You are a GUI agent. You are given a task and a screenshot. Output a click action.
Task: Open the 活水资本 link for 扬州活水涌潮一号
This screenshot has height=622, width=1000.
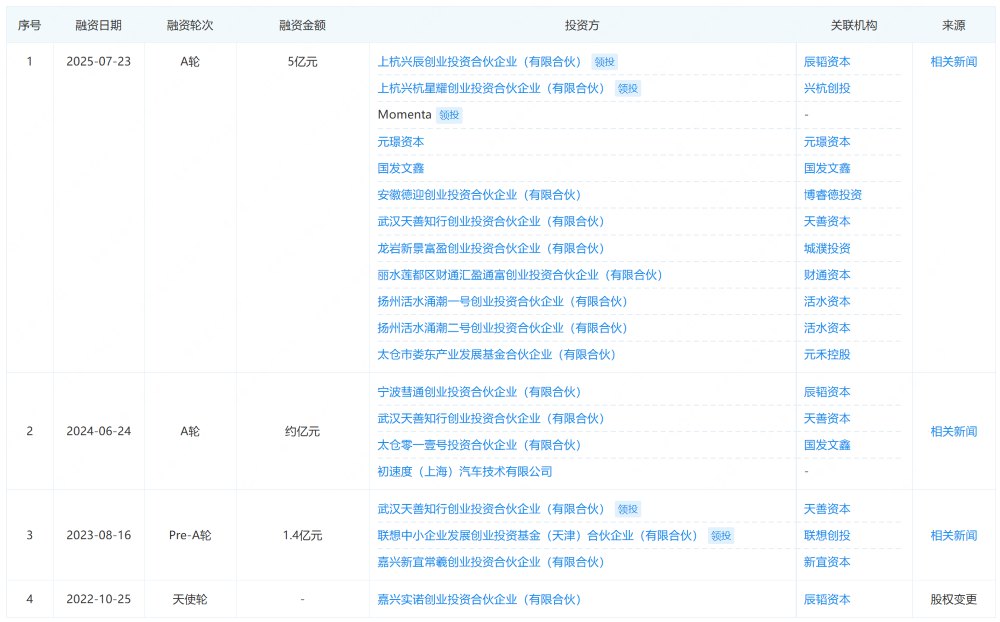tap(826, 300)
